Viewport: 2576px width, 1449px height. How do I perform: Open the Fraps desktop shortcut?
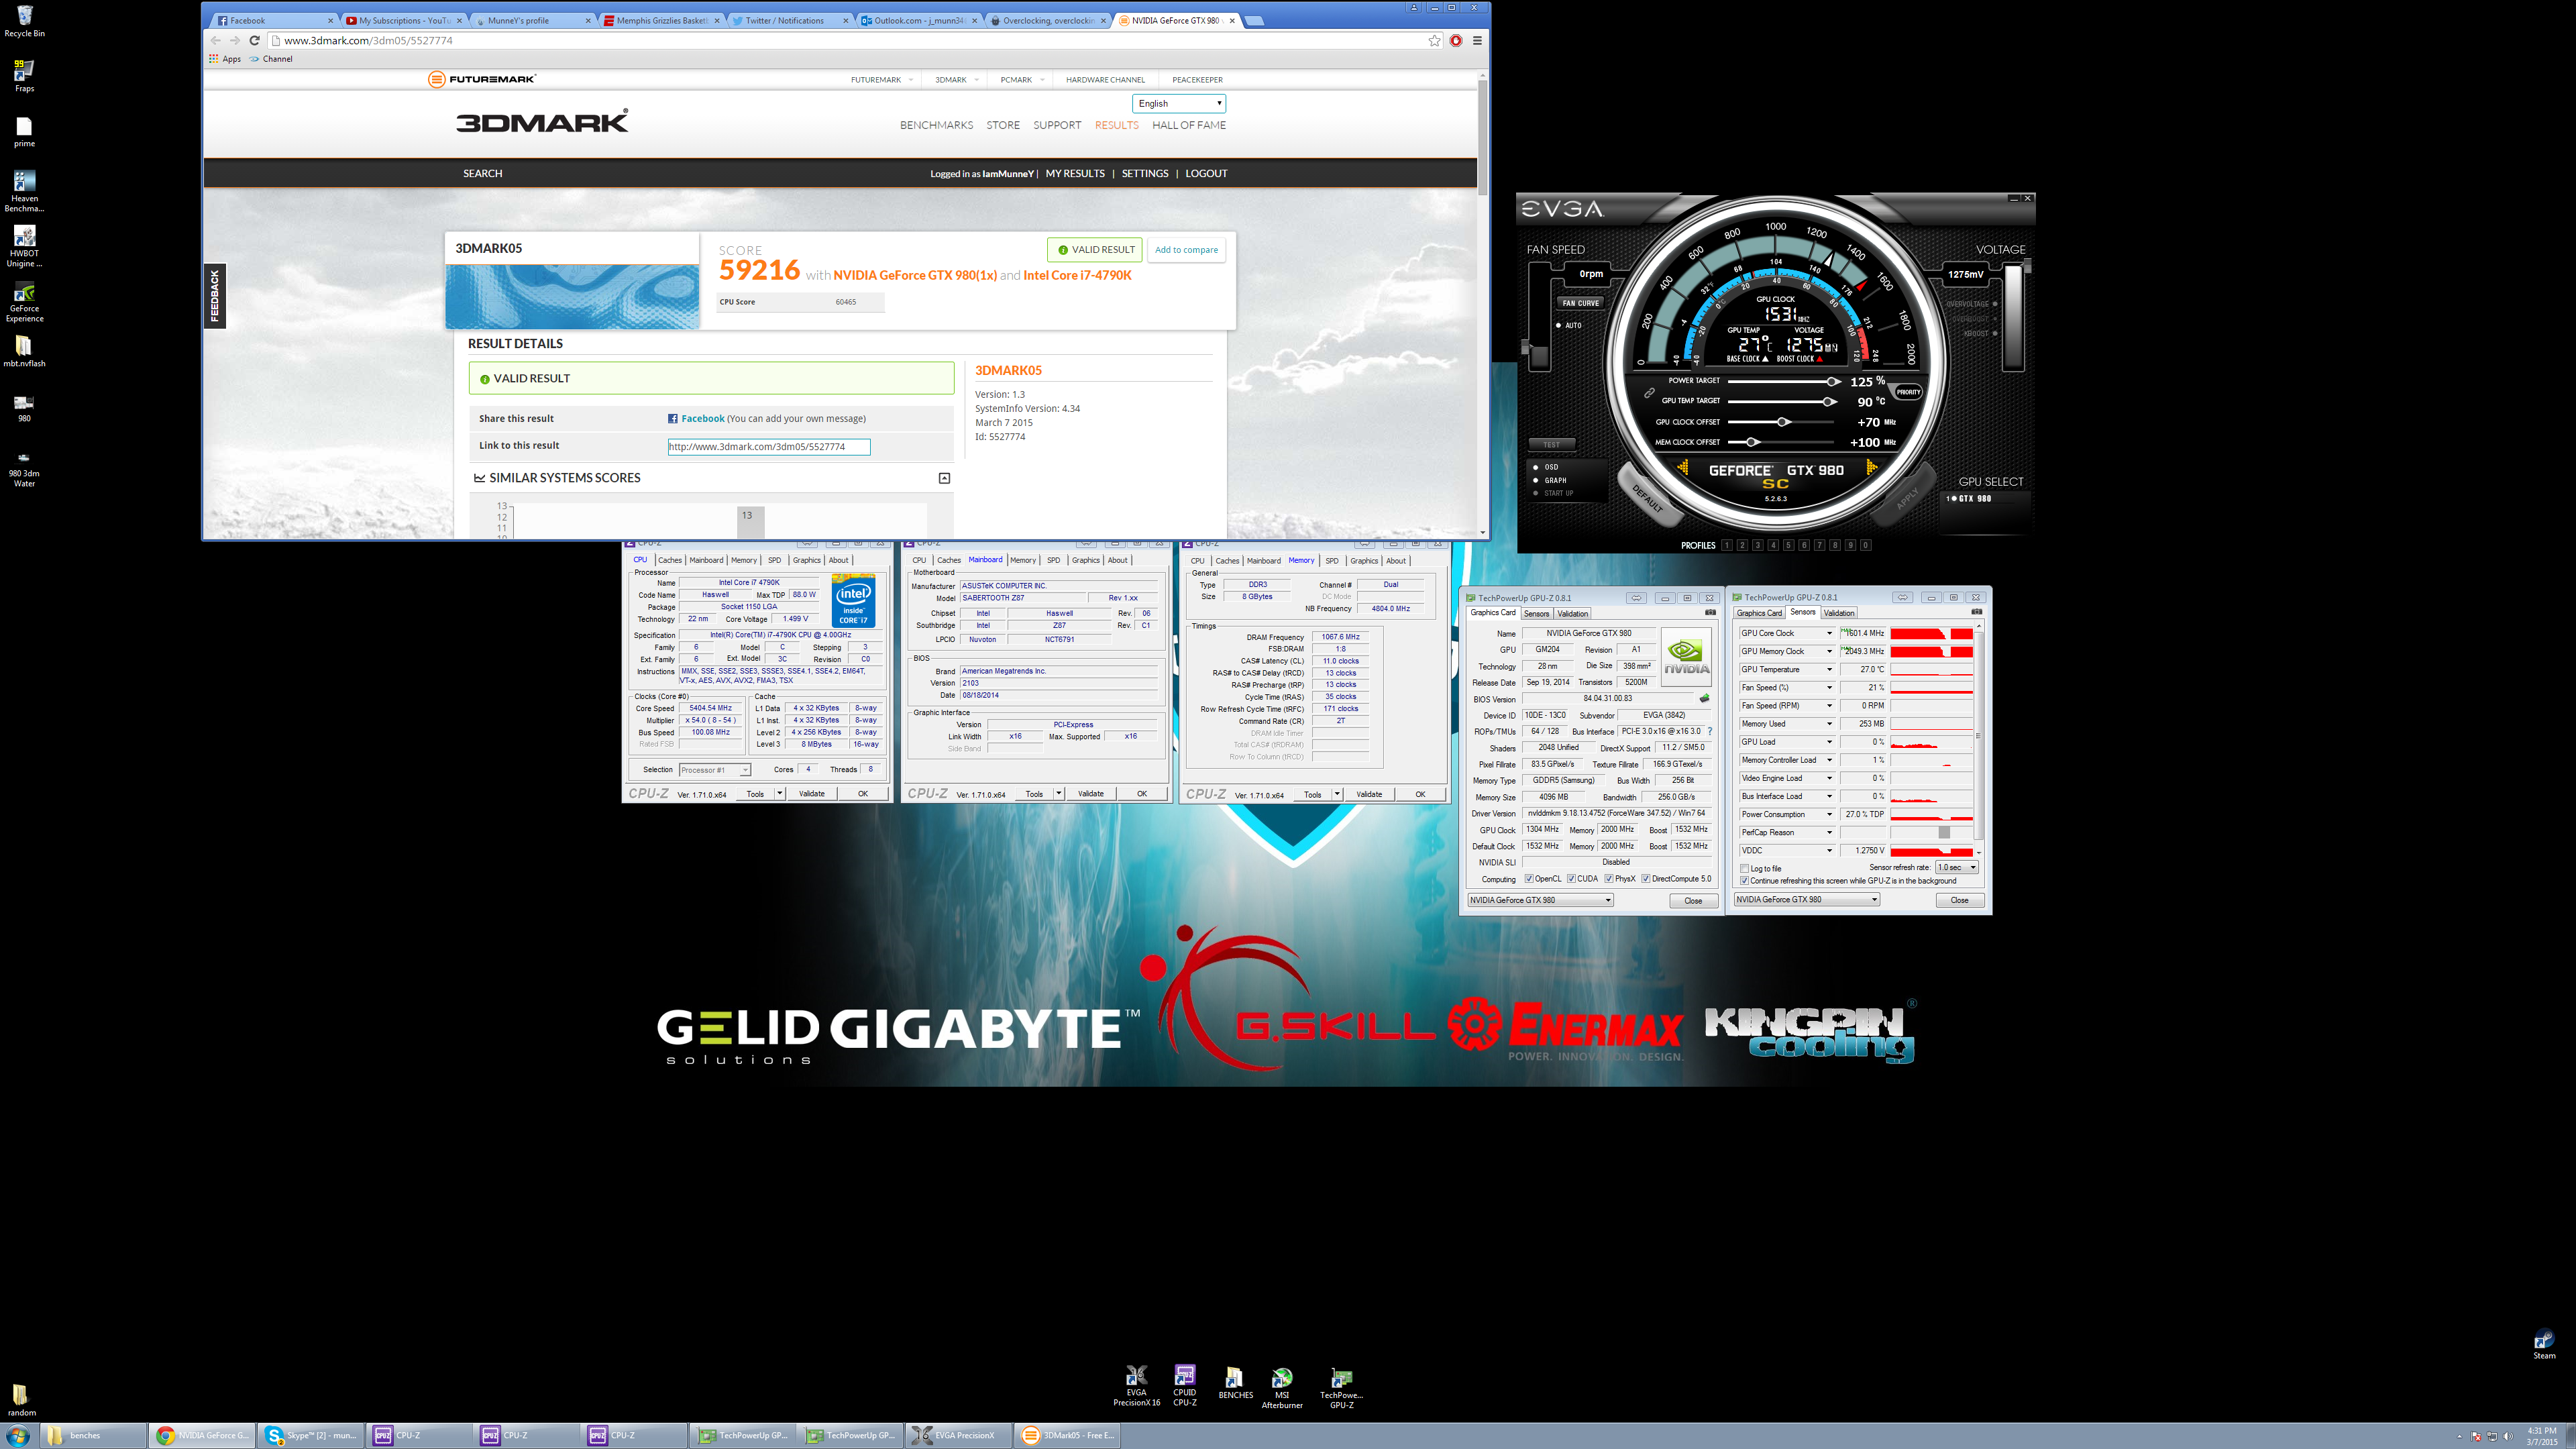pyautogui.click(x=24, y=76)
